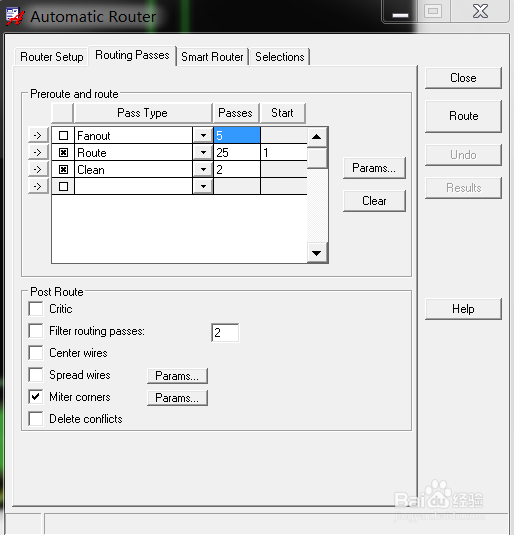Open the Route pass type dropdown
514x535 pixels.
(x=203, y=152)
